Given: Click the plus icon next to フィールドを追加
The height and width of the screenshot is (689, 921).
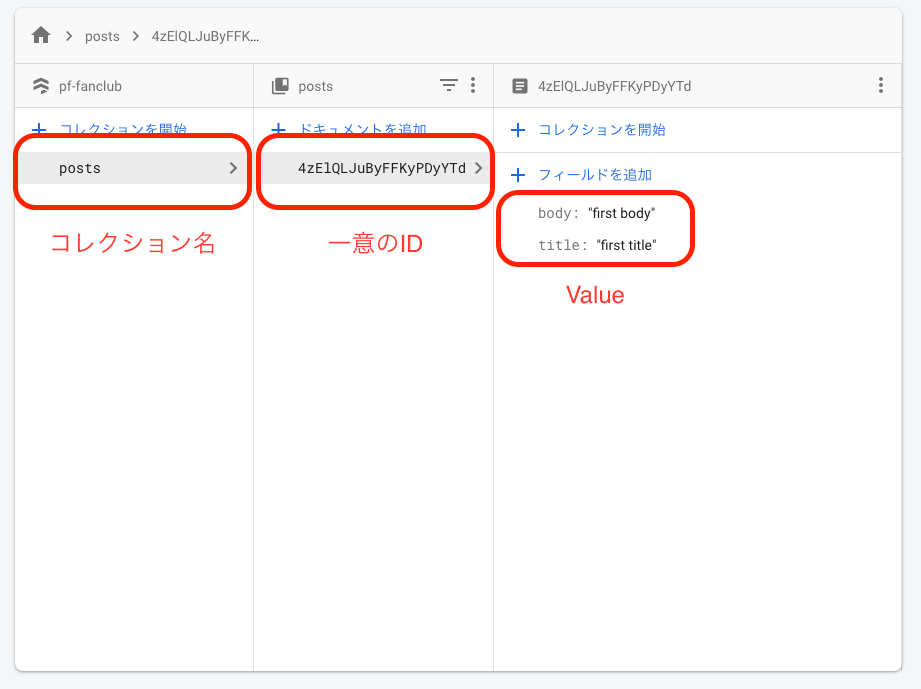Looking at the screenshot, I should pyautogui.click(x=518, y=174).
